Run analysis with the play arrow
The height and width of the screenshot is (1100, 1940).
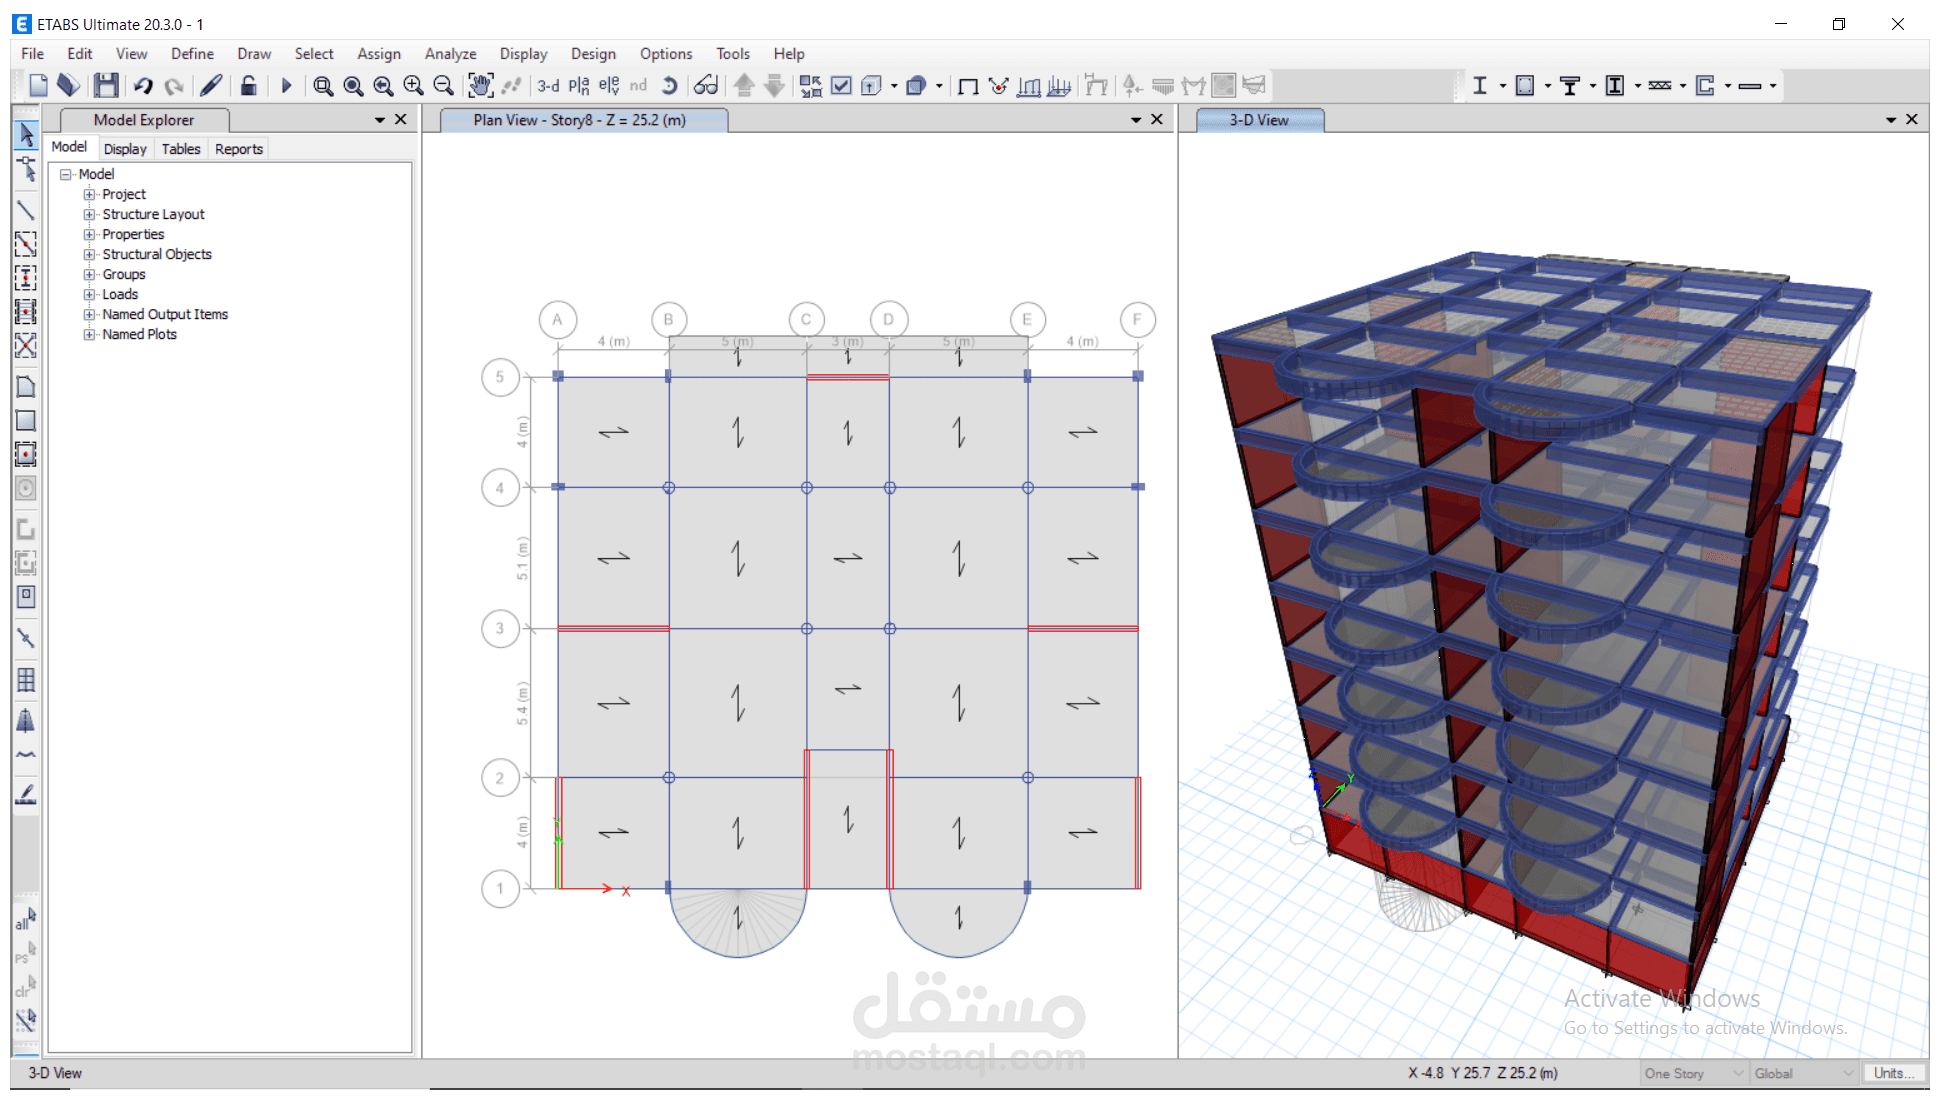(286, 86)
